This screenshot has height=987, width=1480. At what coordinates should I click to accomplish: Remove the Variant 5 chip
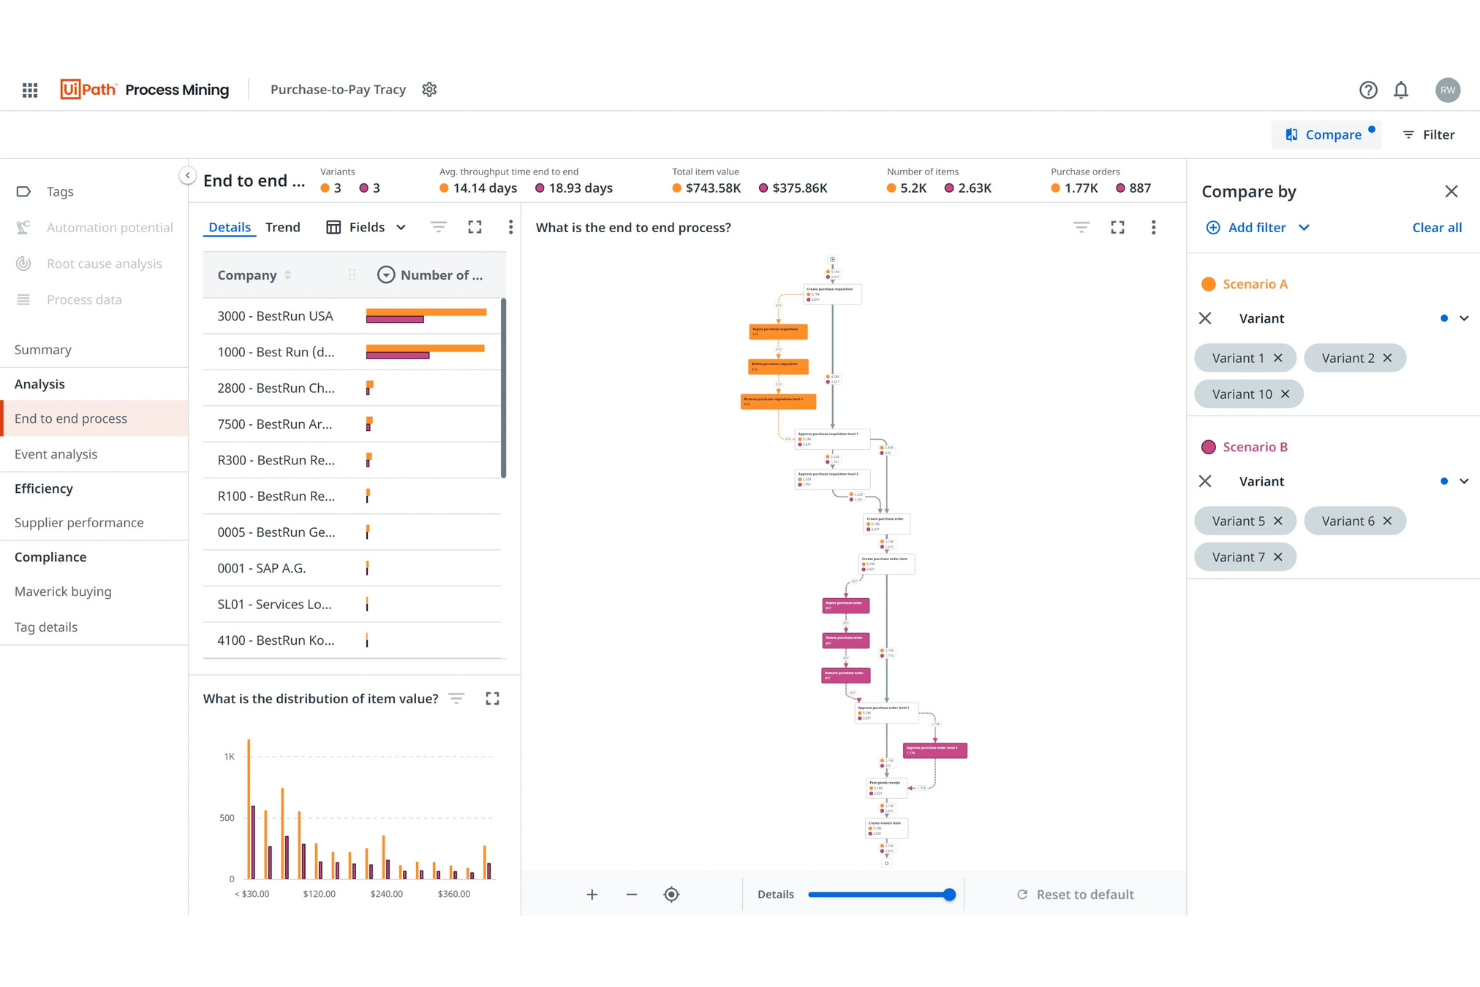pyautogui.click(x=1278, y=521)
